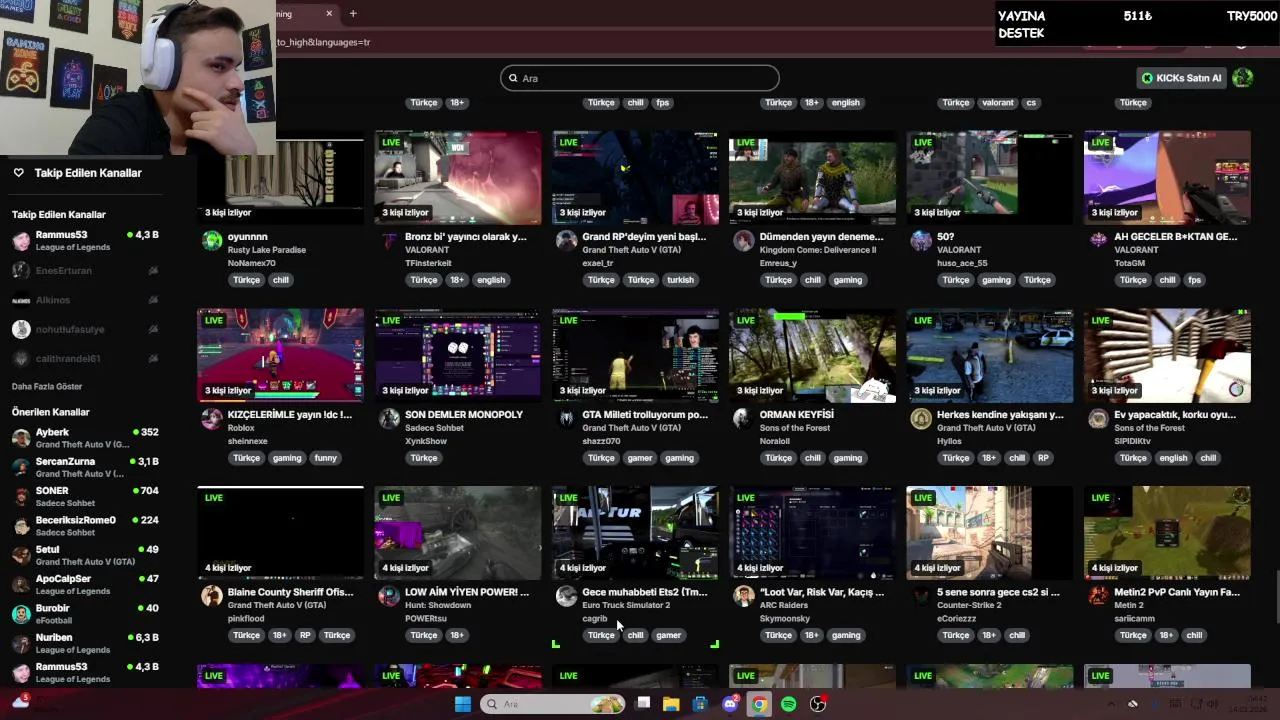Open Task View from the taskbar

tap(643, 704)
